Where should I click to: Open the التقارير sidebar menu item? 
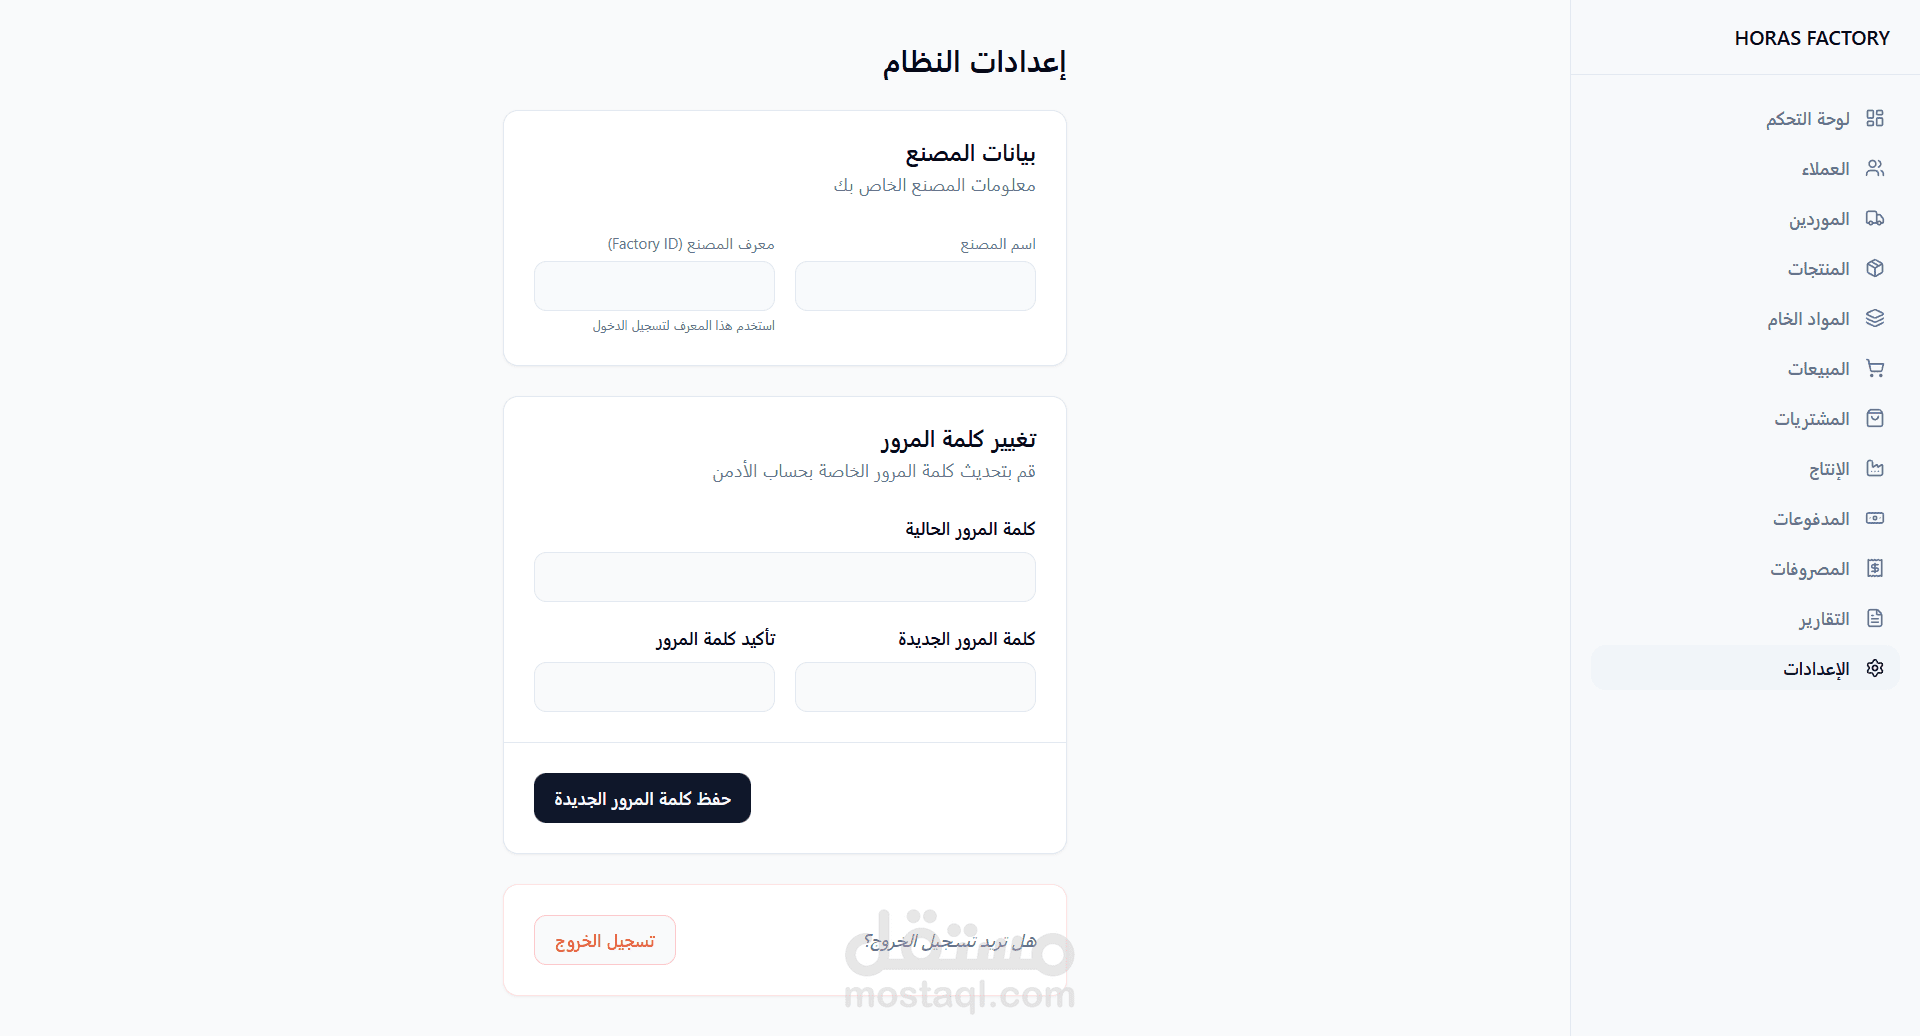(x=1824, y=619)
